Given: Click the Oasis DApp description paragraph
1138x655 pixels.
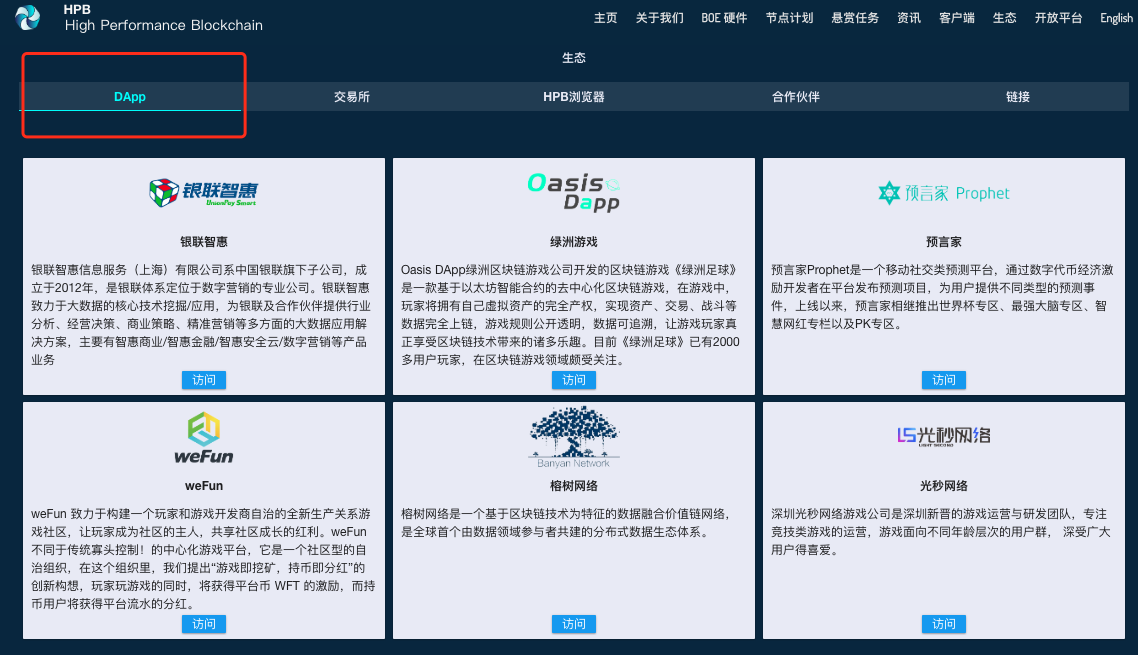Looking at the screenshot, I should click(570, 314).
